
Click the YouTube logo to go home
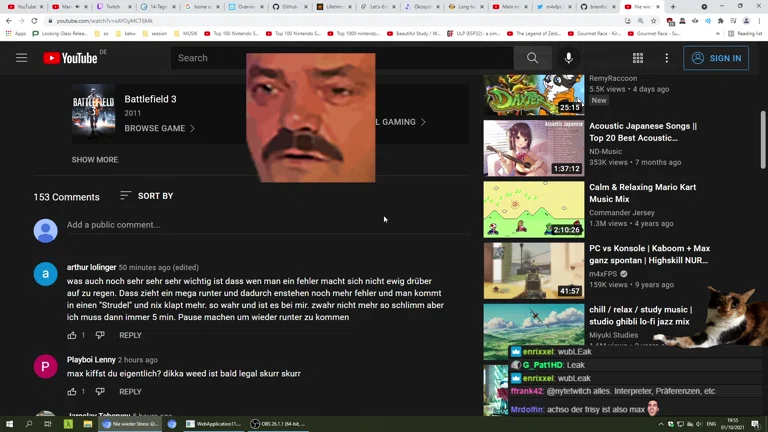pyautogui.click(x=70, y=58)
